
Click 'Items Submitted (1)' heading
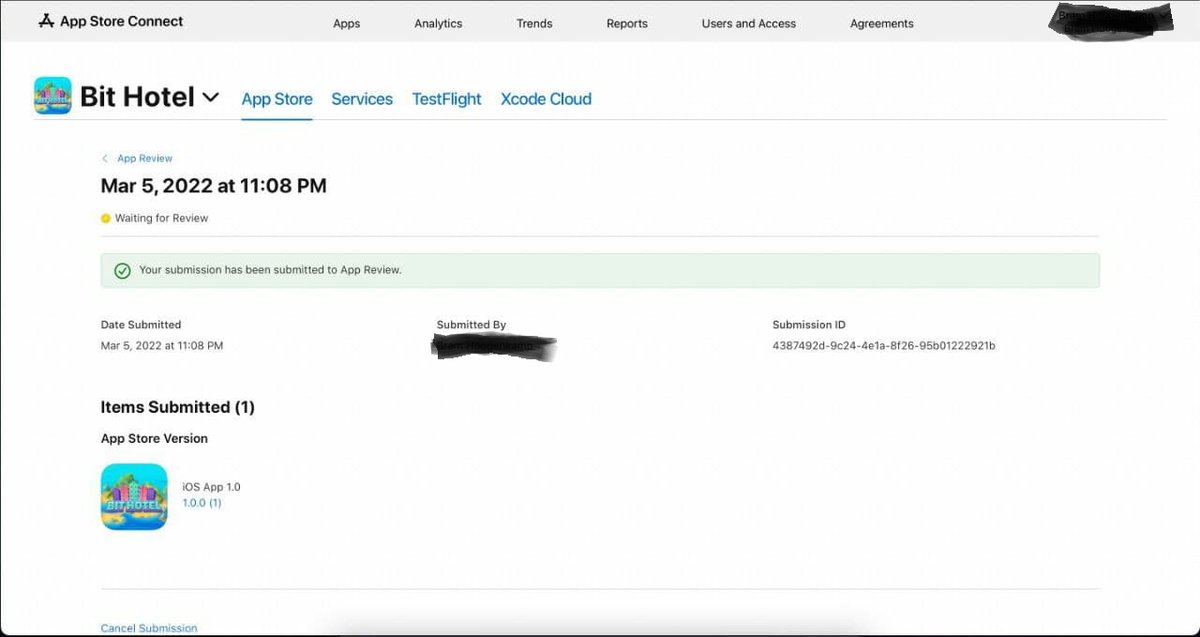tap(178, 407)
